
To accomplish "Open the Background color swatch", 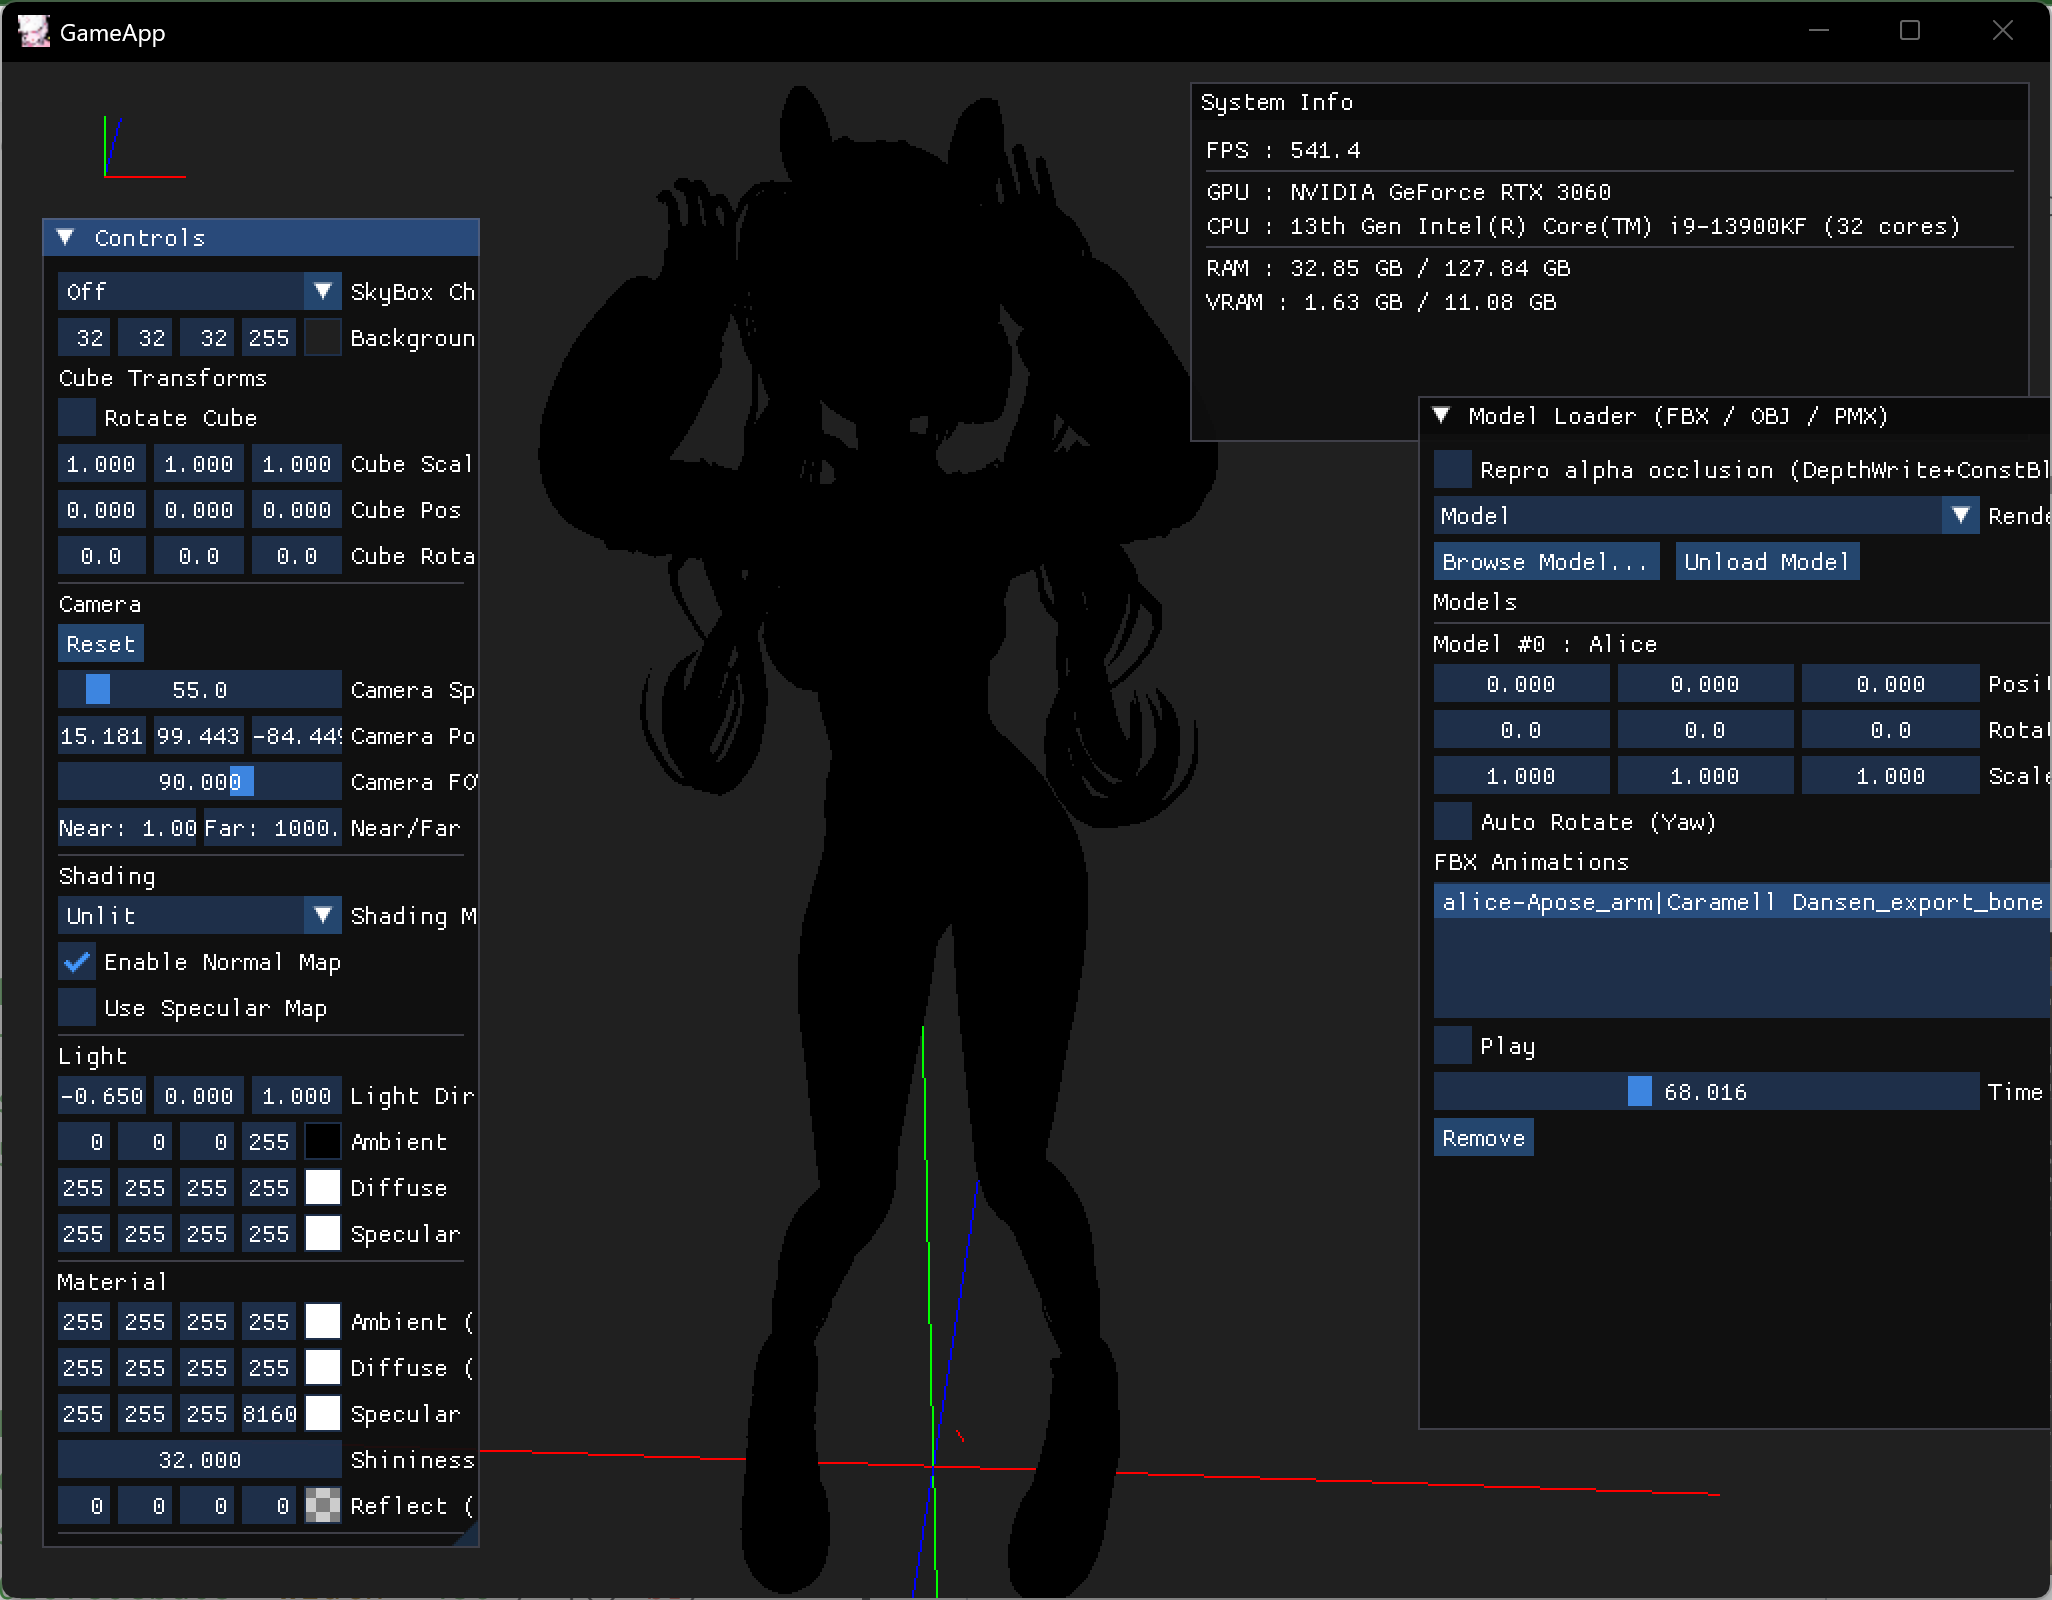I will pos(322,338).
